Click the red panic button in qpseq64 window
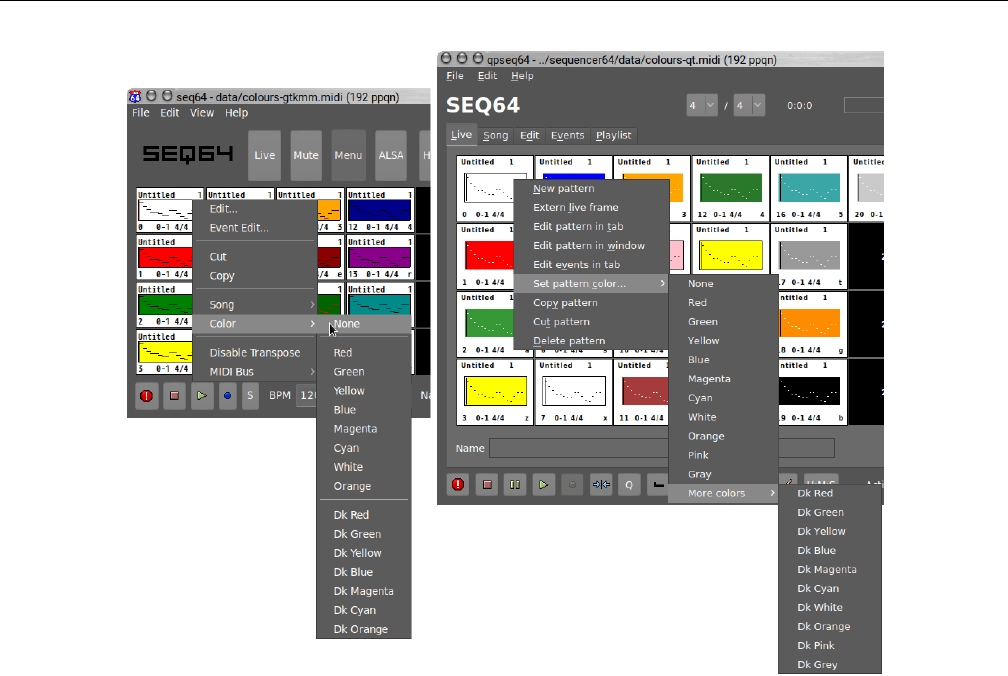The image size is (1008, 676). coord(458,485)
